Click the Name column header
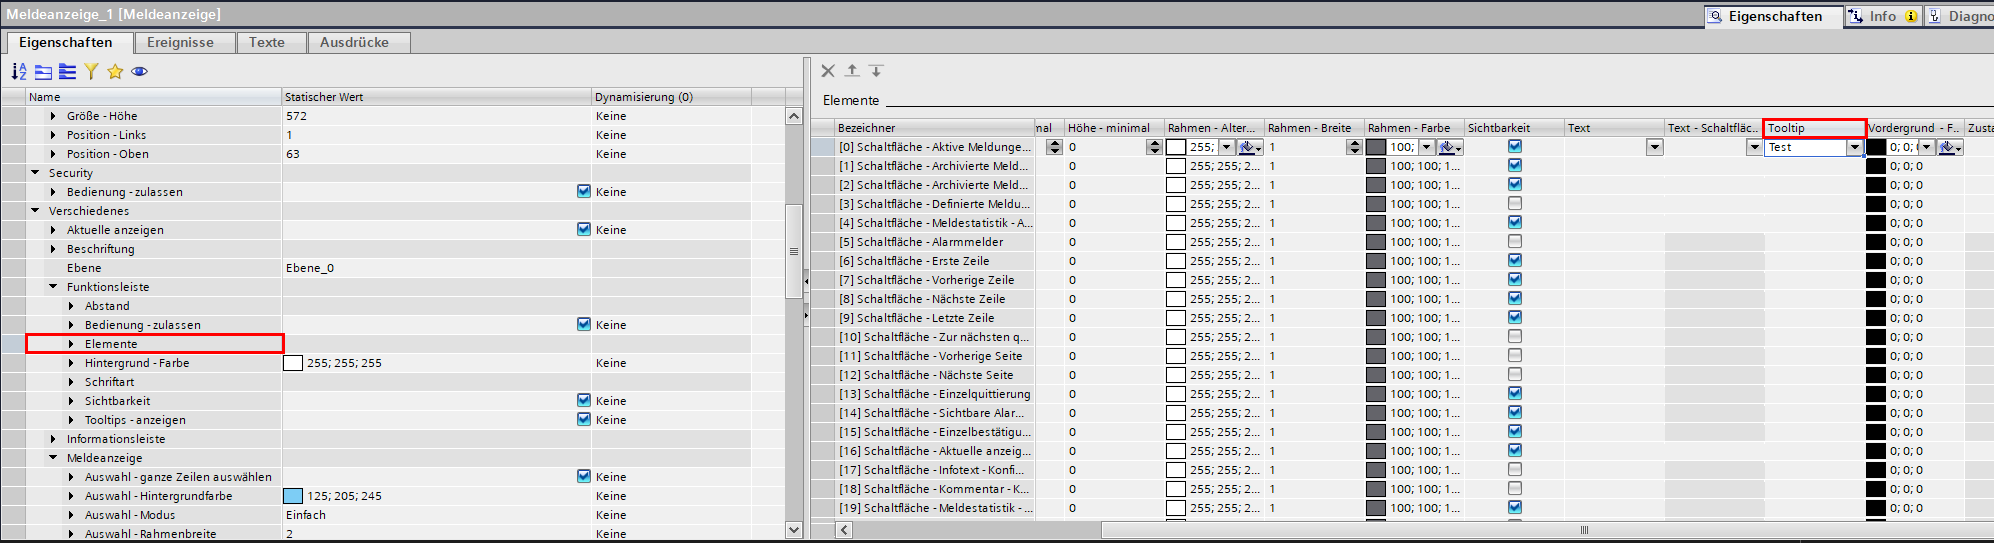 tap(154, 97)
